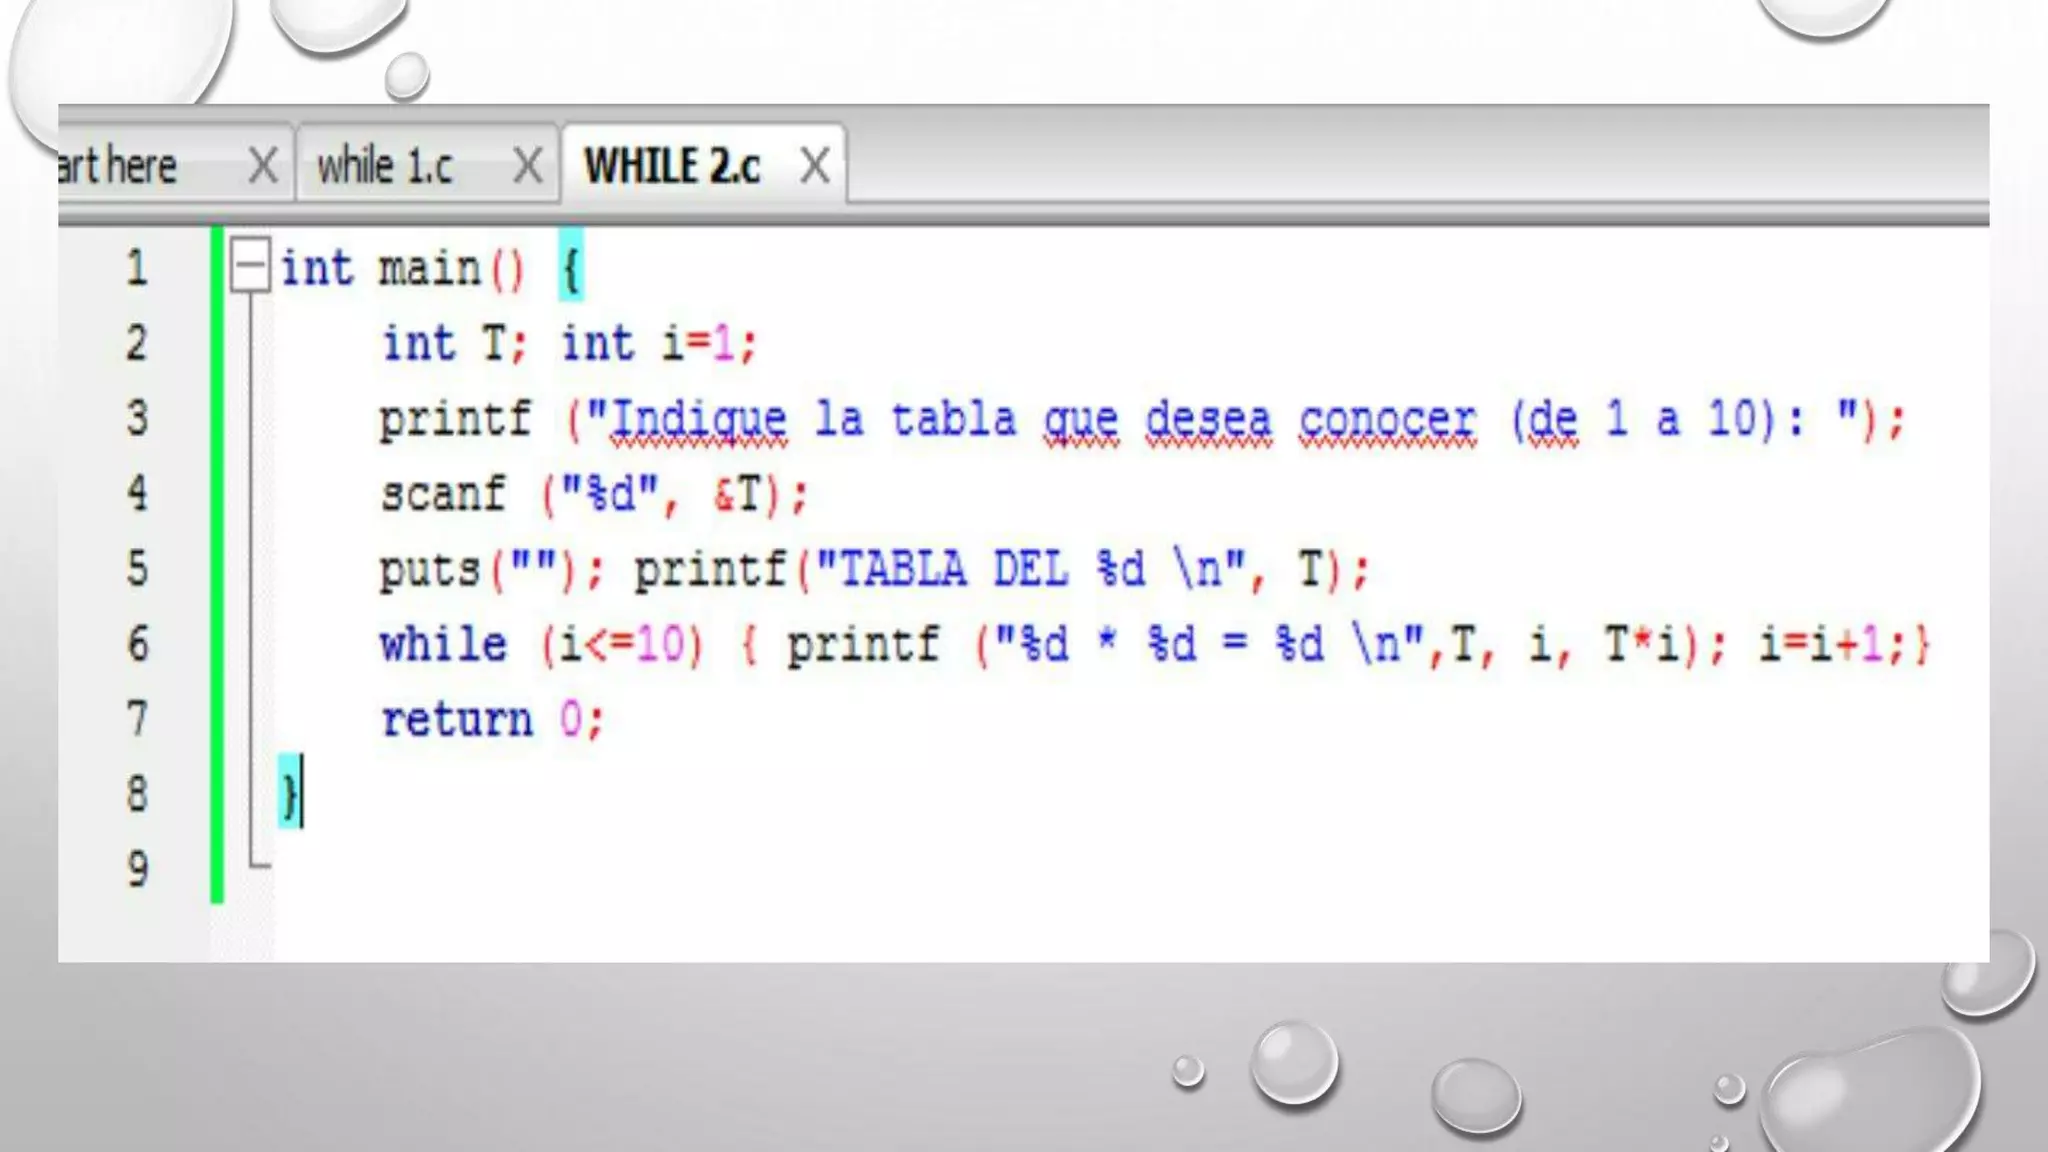Click the highlighted closing brace on line 8
Screen dimensions: 2048x1152
coord(289,794)
